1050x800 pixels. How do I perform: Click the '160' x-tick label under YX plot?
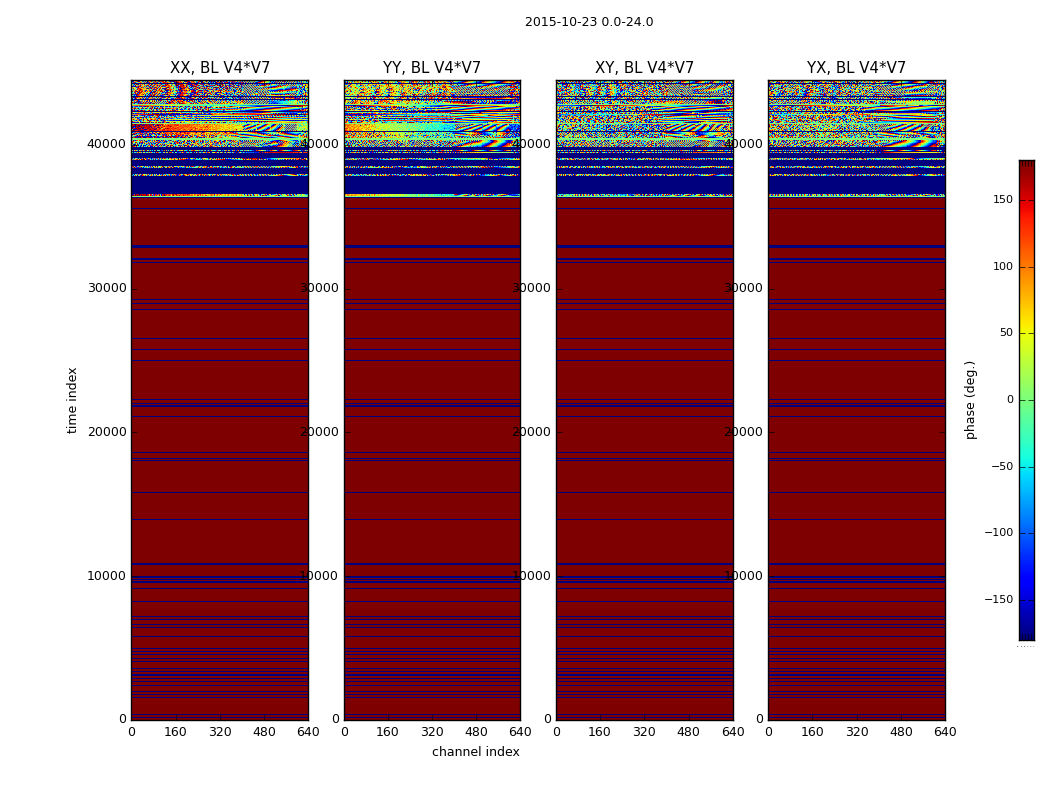coord(812,732)
